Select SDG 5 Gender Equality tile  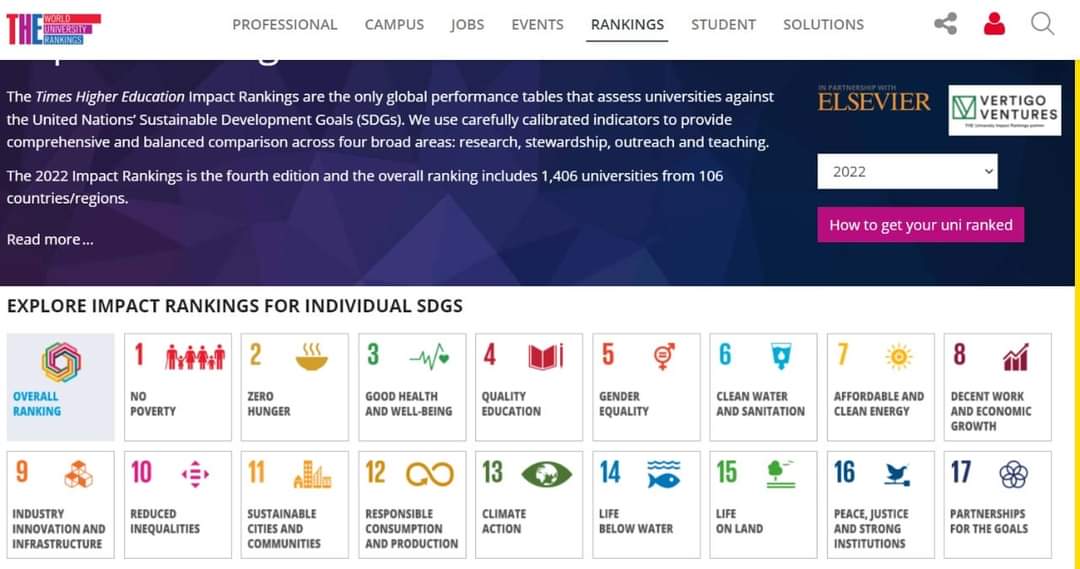[x=647, y=387]
